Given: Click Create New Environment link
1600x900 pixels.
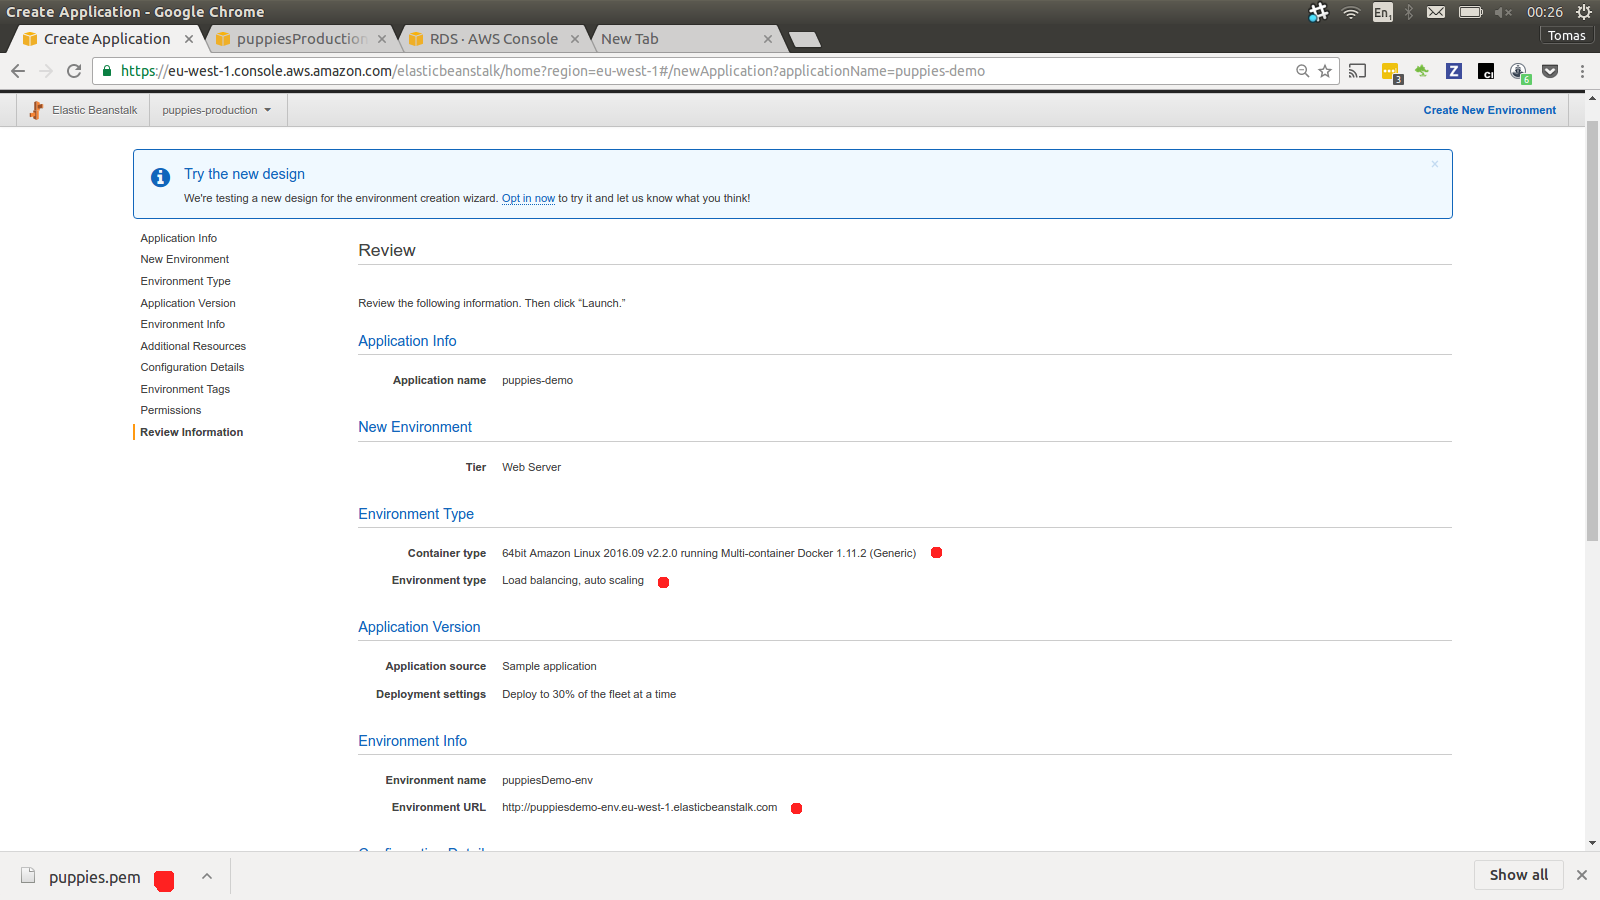Looking at the screenshot, I should [1489, 110].
